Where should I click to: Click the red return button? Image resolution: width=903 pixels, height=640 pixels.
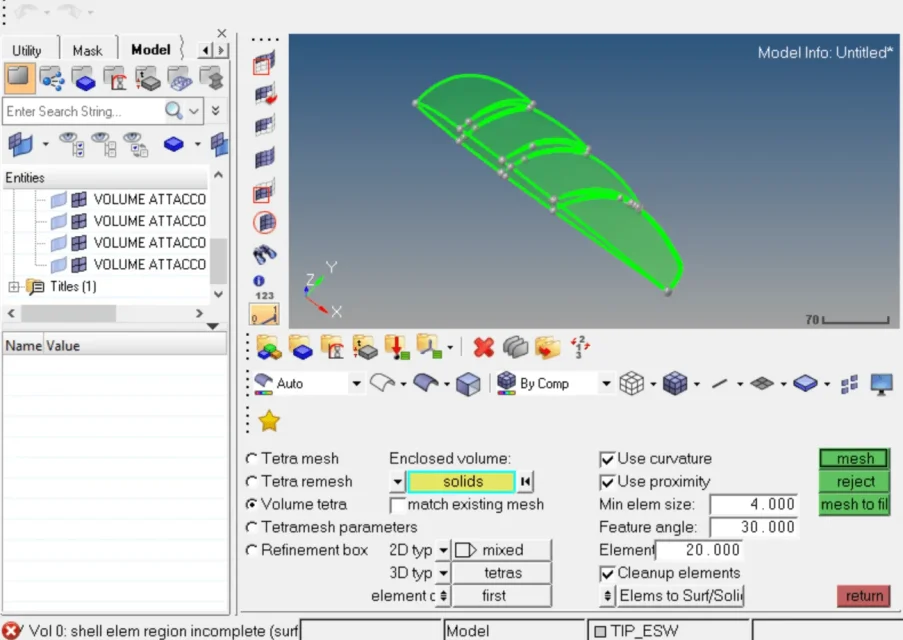[x=864, y=596]
